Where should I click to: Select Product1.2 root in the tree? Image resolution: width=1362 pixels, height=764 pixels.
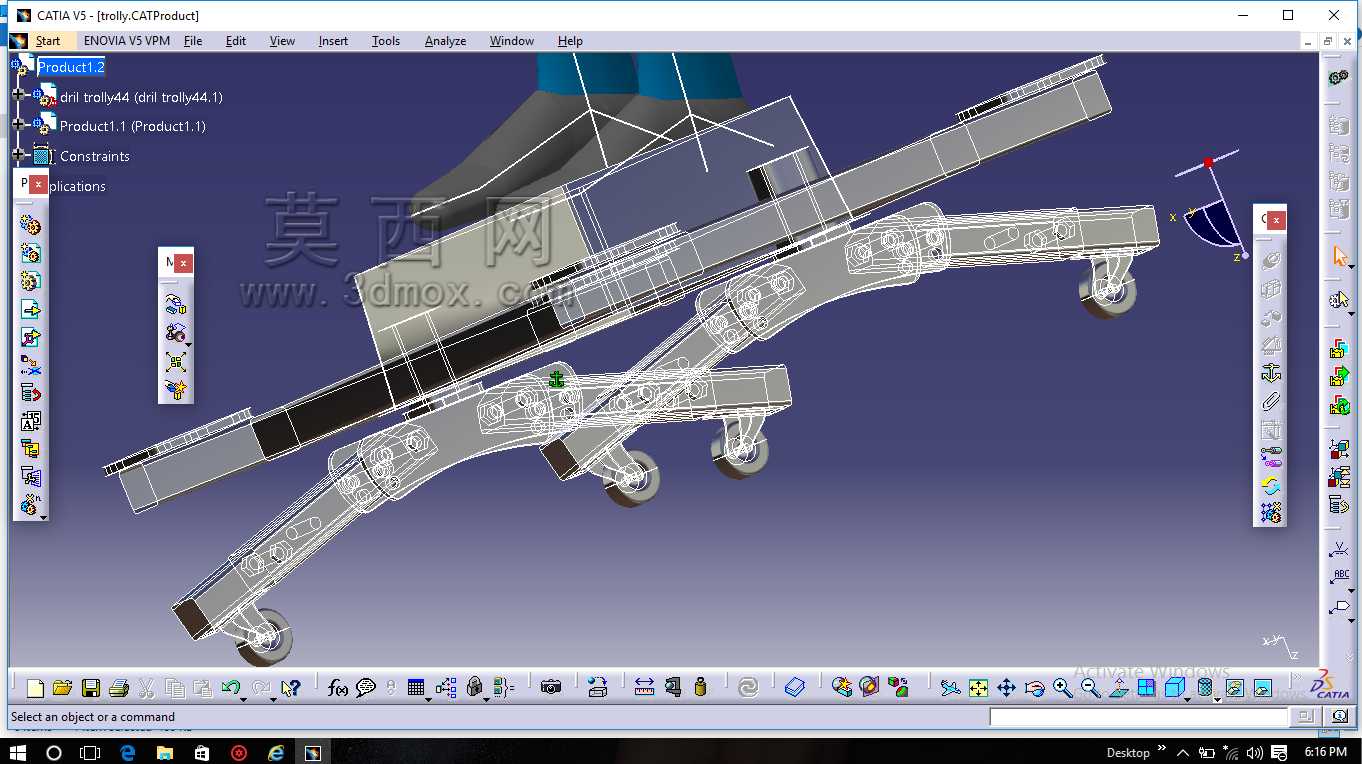(x=71, y=67)
